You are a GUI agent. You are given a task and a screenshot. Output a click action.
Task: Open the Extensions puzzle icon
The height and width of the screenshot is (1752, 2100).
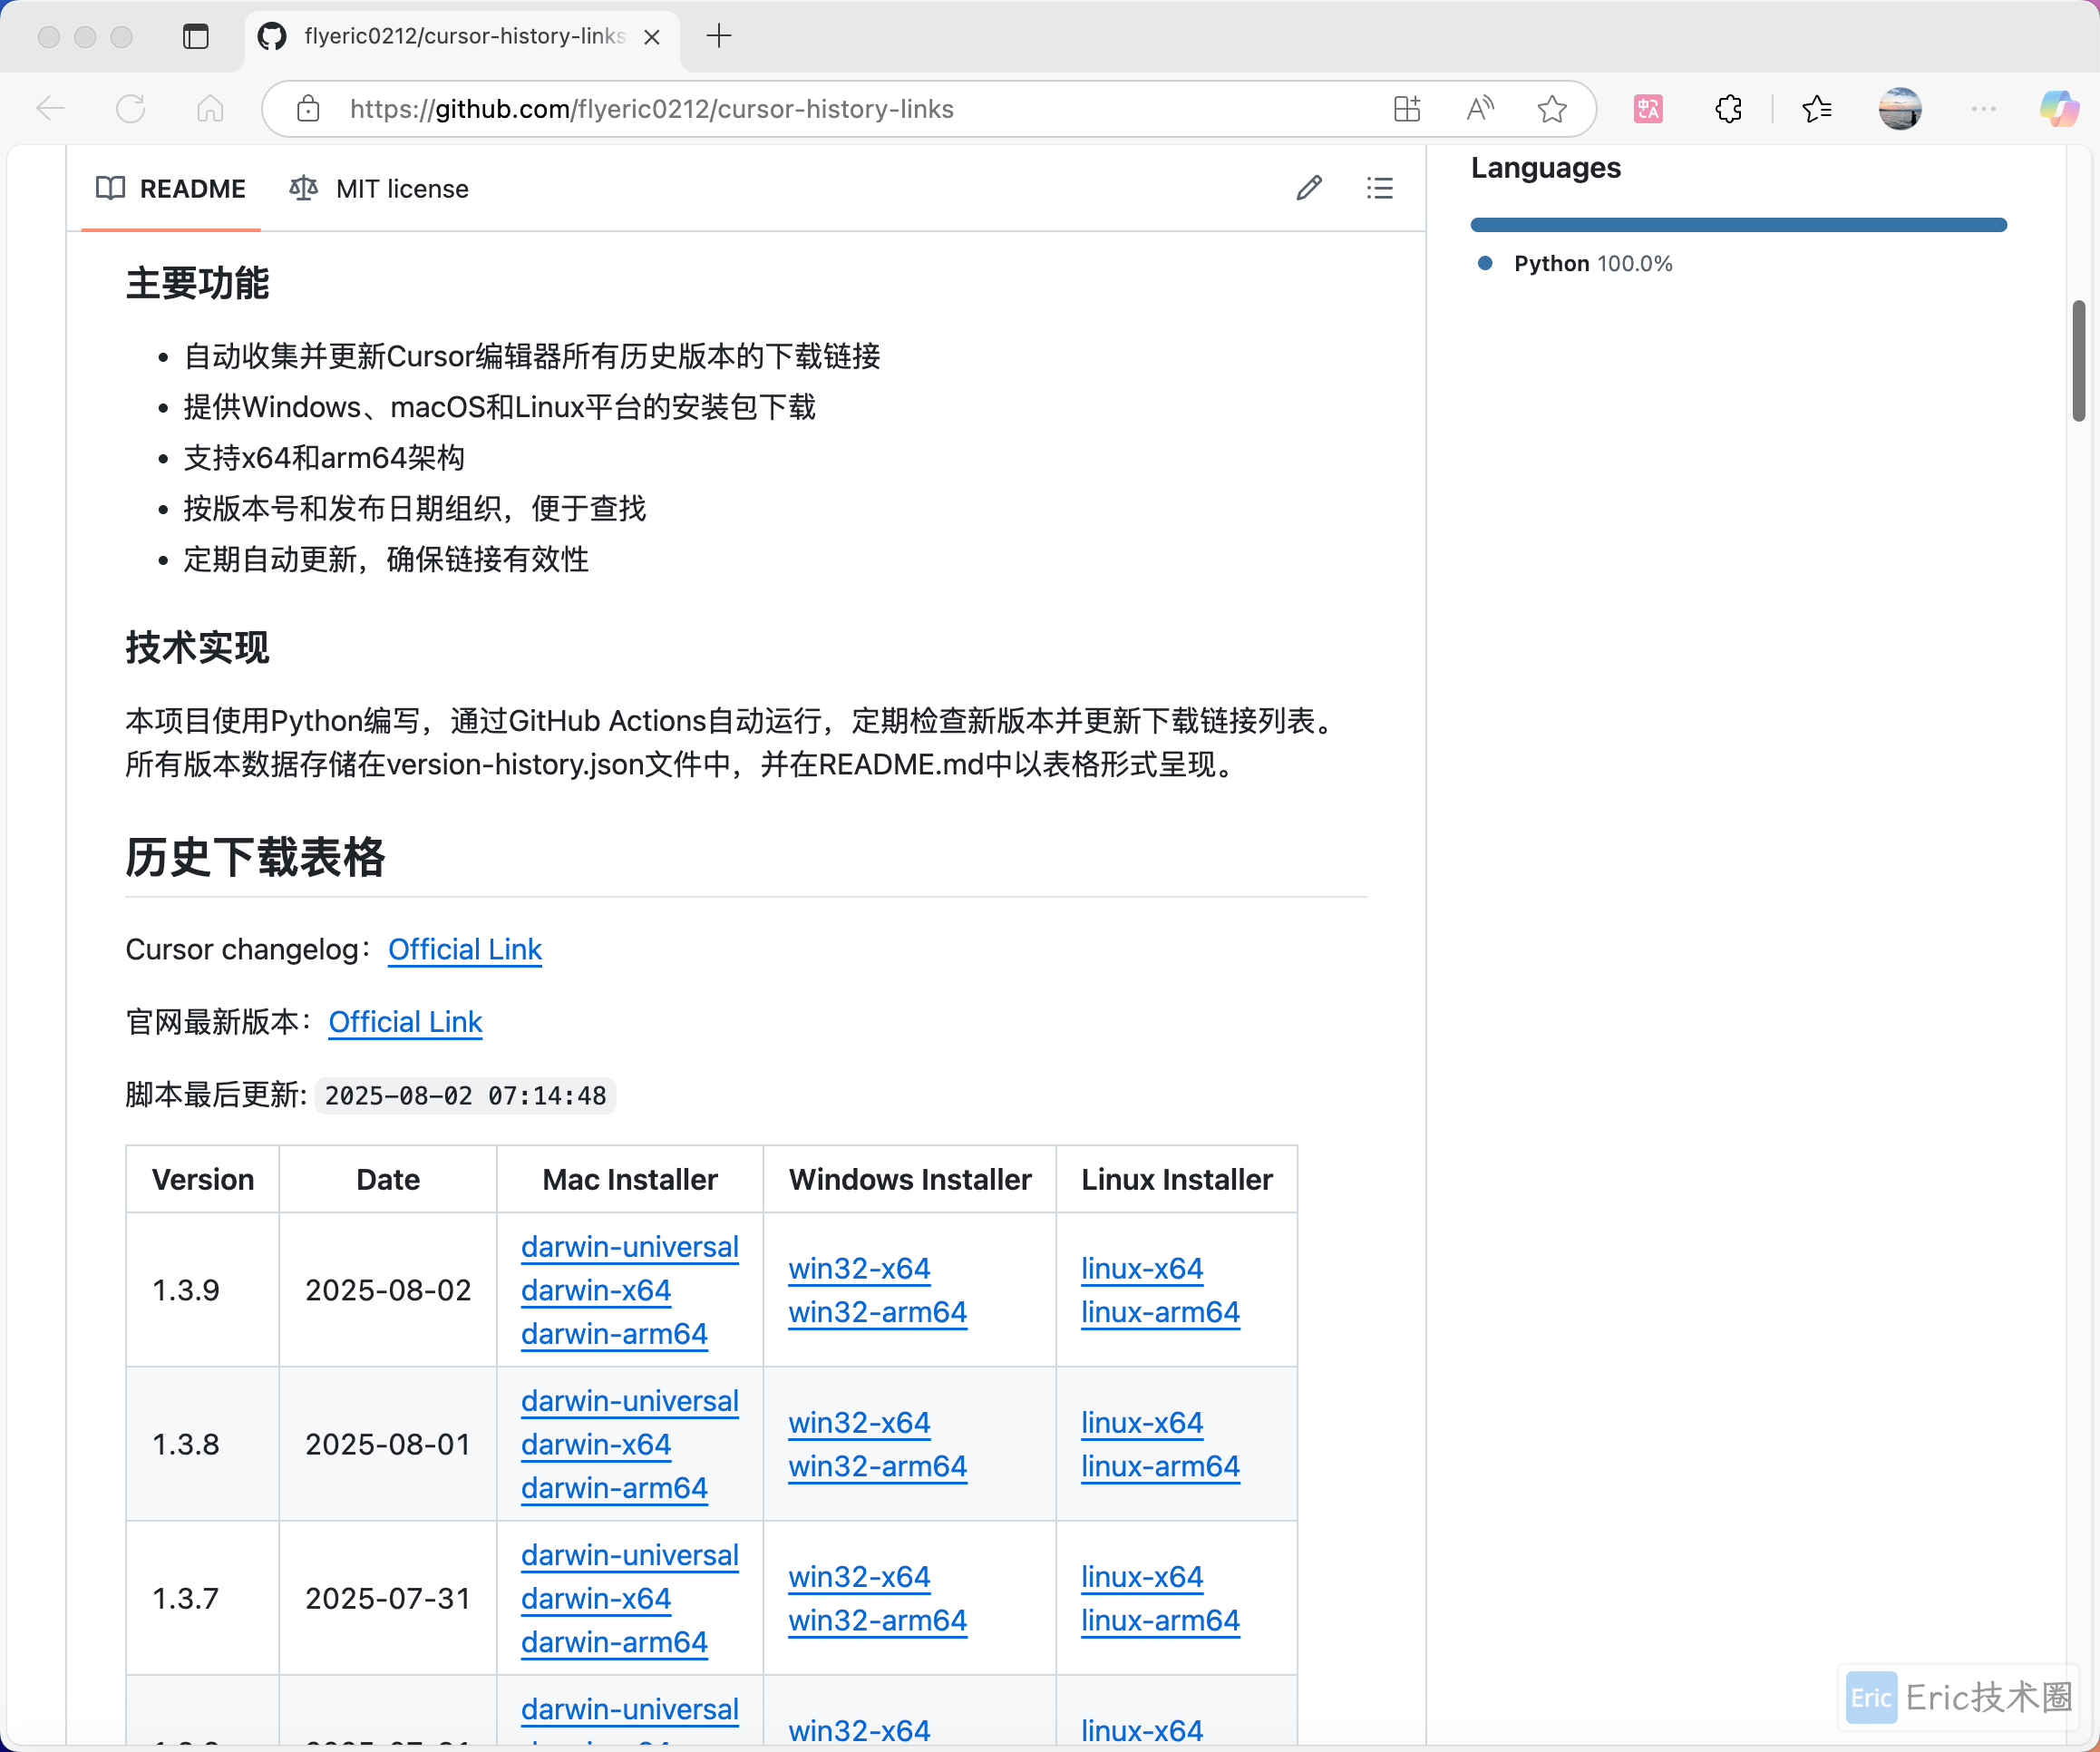click(x=1729, y=109)
